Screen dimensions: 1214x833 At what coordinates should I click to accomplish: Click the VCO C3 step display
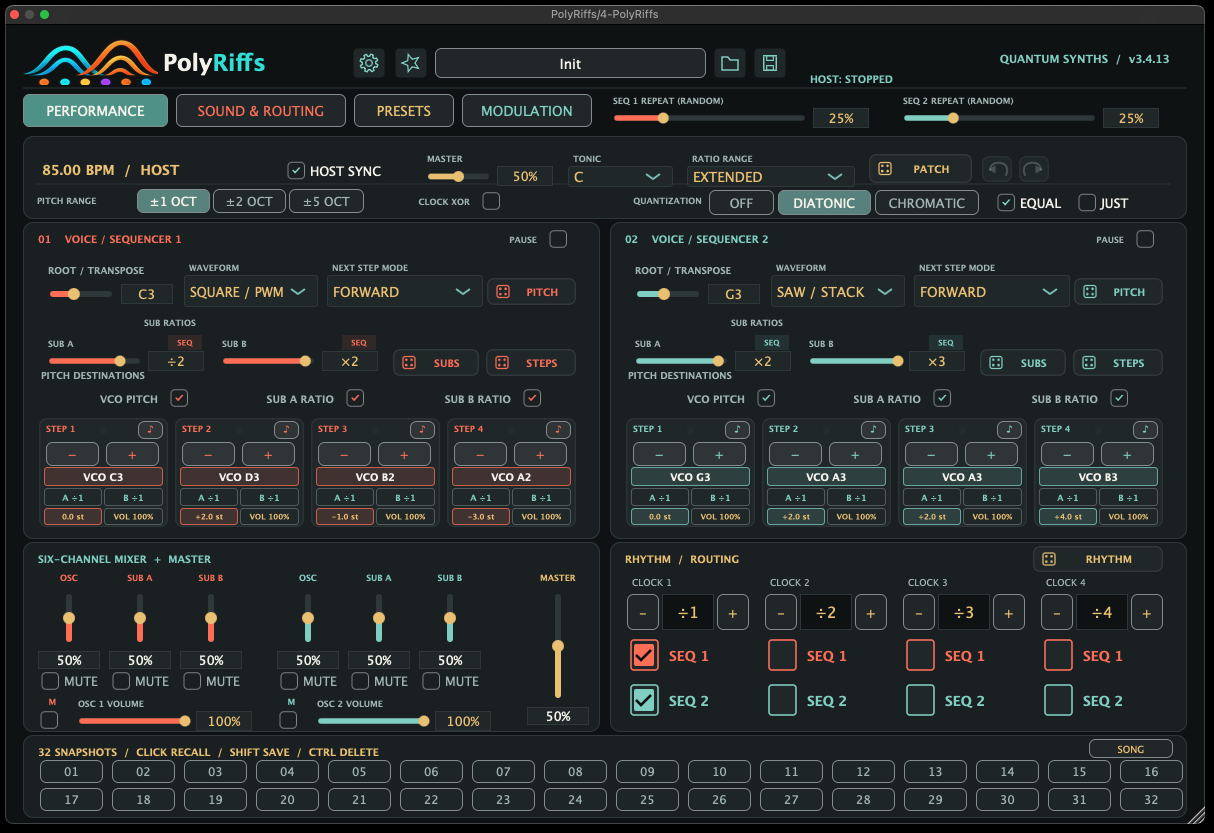(102, 477)
